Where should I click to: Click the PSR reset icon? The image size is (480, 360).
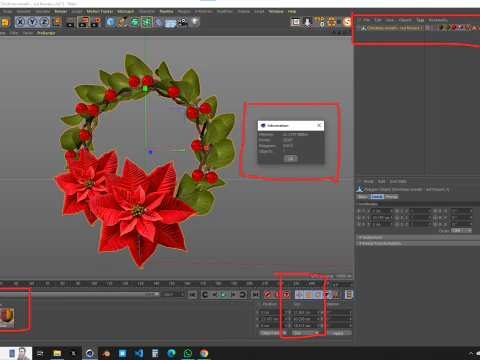coord(319,22)
